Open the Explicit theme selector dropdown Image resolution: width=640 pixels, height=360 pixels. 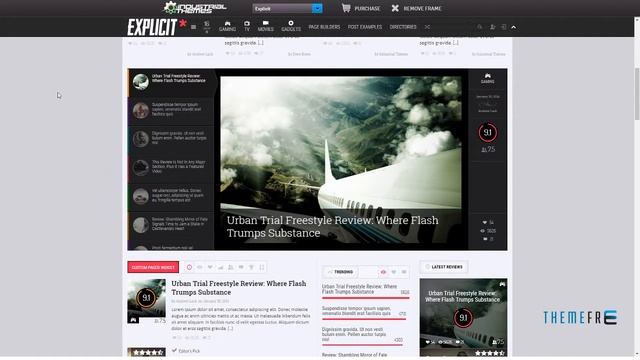pyautogui.click(x=287, y=8)
